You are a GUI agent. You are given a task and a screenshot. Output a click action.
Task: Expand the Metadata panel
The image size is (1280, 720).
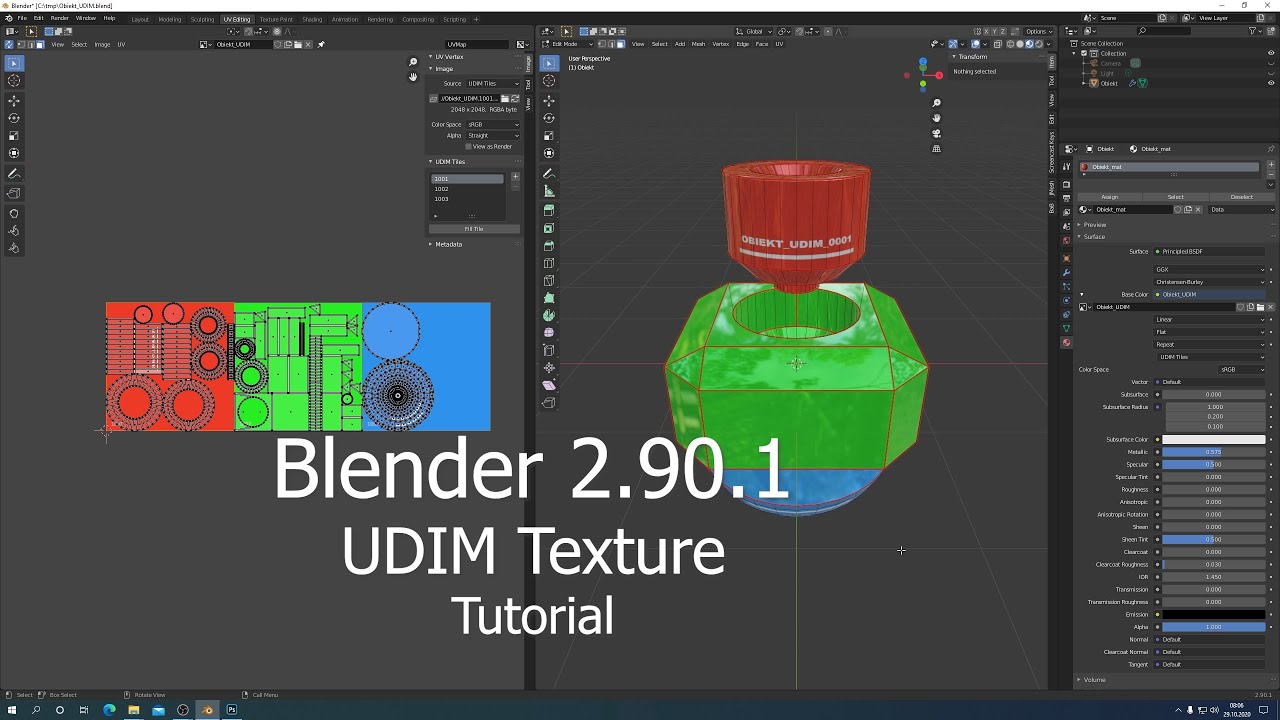point(447,245)
